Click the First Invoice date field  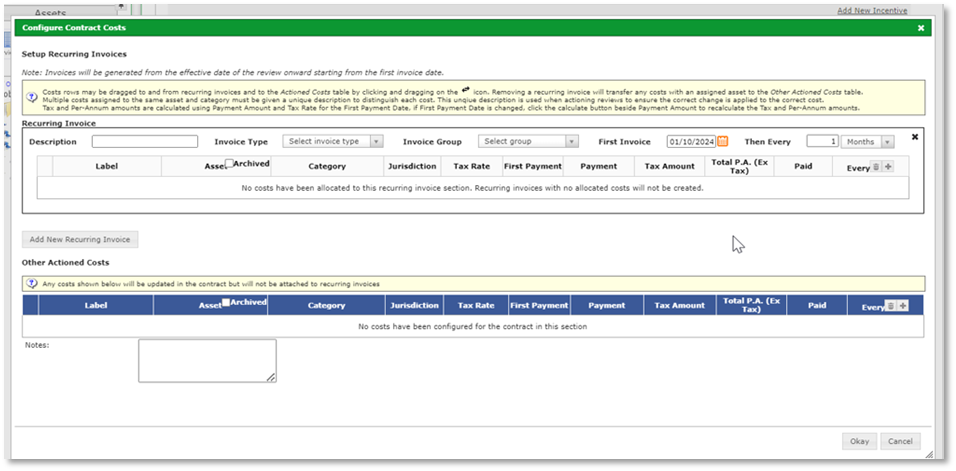pos(691,141)
